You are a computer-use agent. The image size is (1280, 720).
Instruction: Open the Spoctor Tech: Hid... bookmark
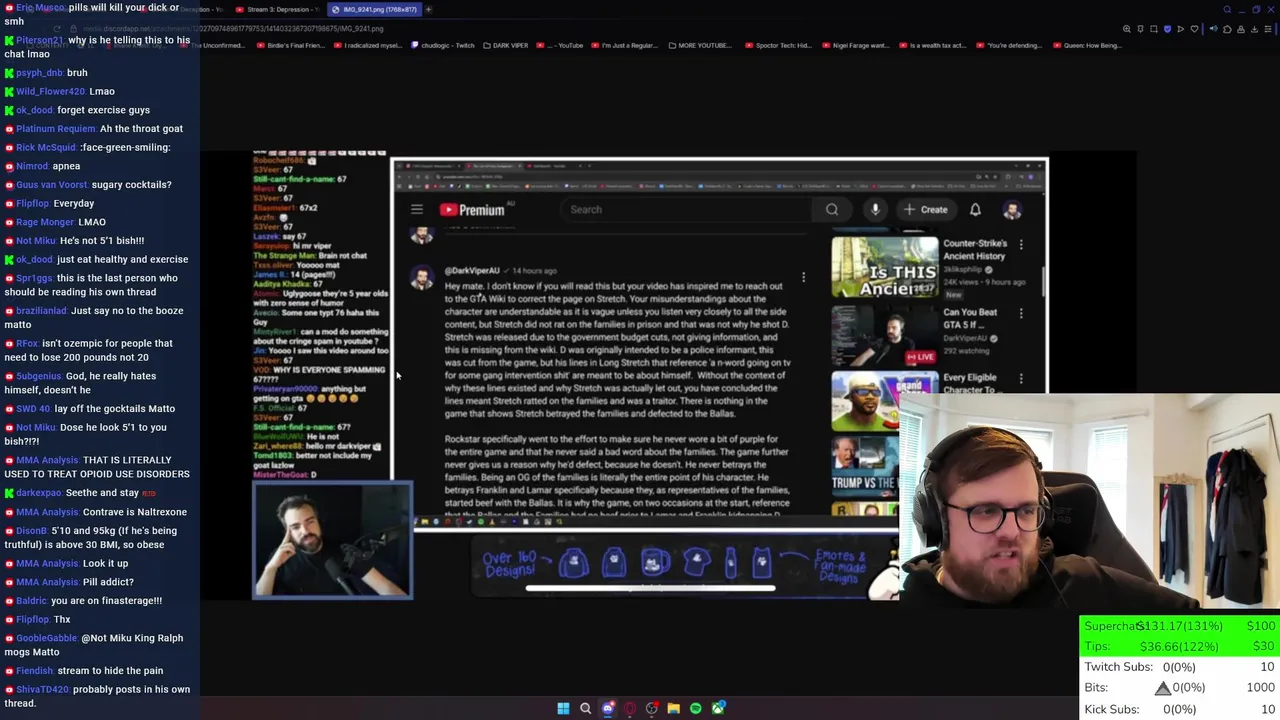click(777, 45)
